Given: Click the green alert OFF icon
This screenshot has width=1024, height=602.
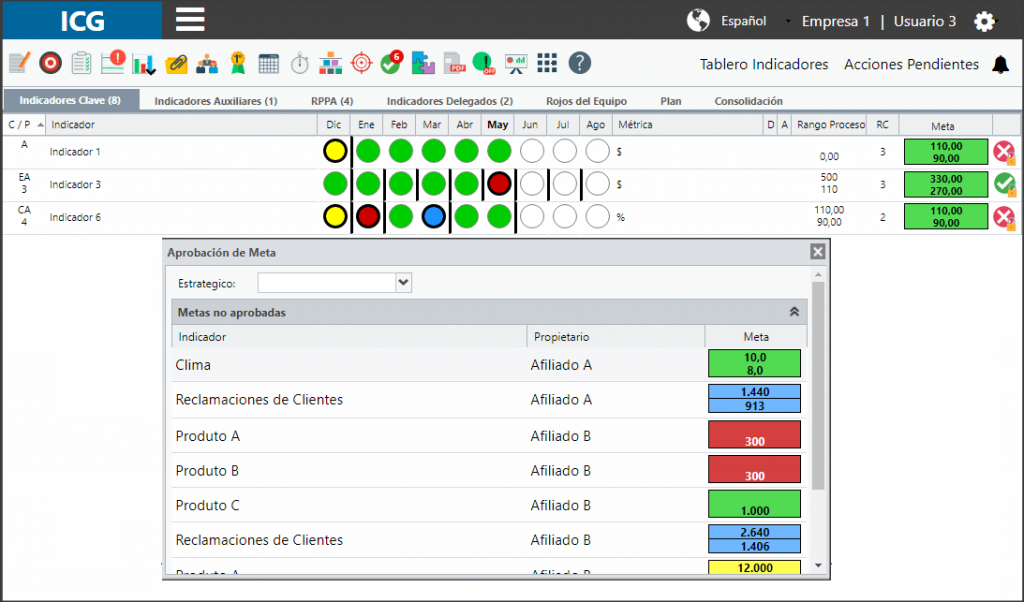Looking at the screenshot, I should coord(484,63).
